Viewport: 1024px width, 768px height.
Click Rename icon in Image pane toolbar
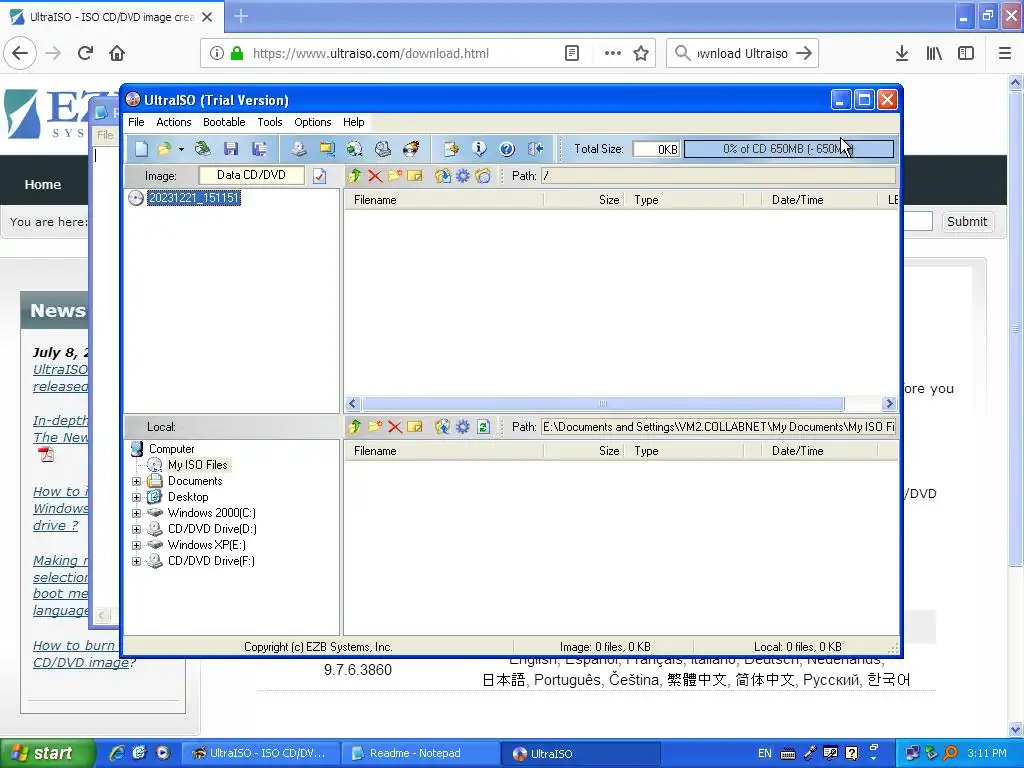coord(415,176)
